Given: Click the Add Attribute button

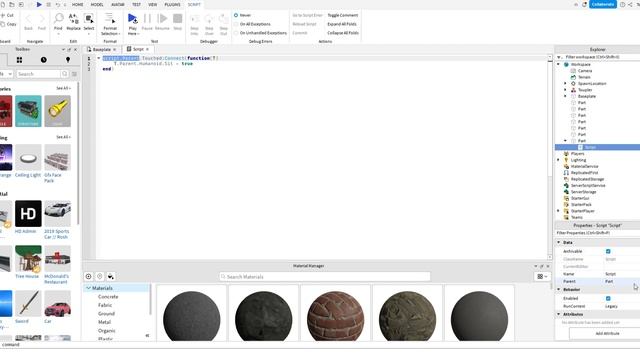Looking at the screenshot, I should click(607, 333).
